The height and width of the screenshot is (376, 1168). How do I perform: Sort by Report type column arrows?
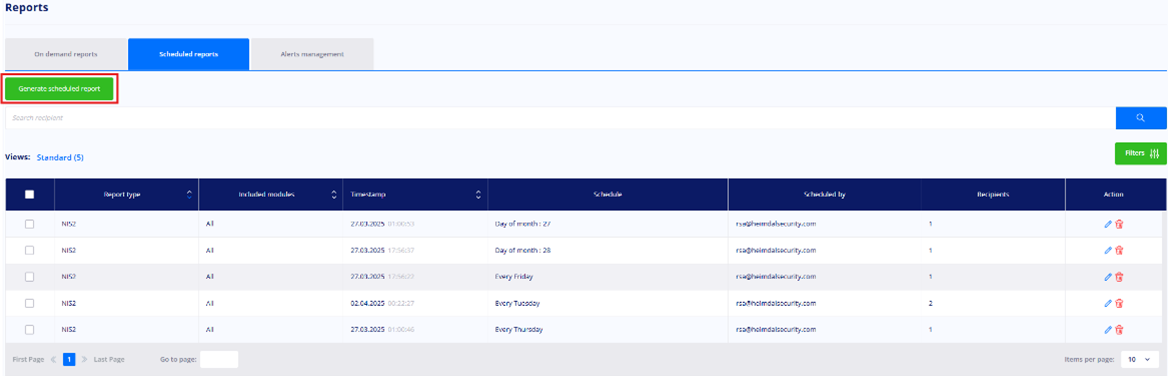pyautogui.click(x=188, y=195)
